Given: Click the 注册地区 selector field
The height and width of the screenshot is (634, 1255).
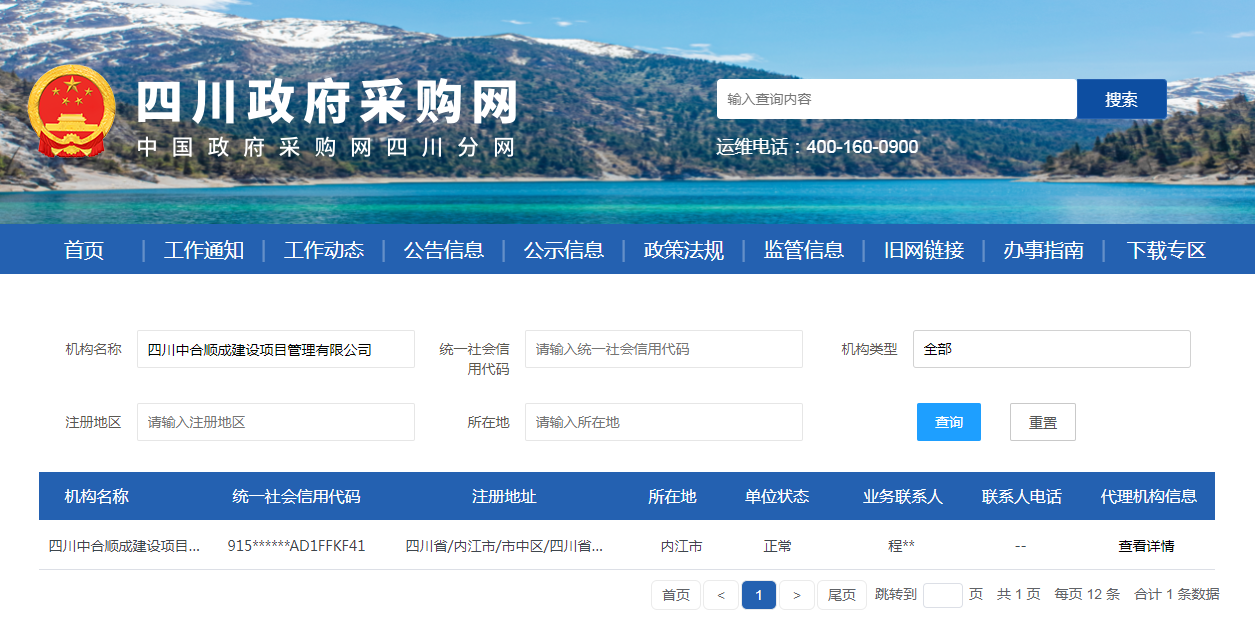Looking at the screenshot, I should point(275,422).
